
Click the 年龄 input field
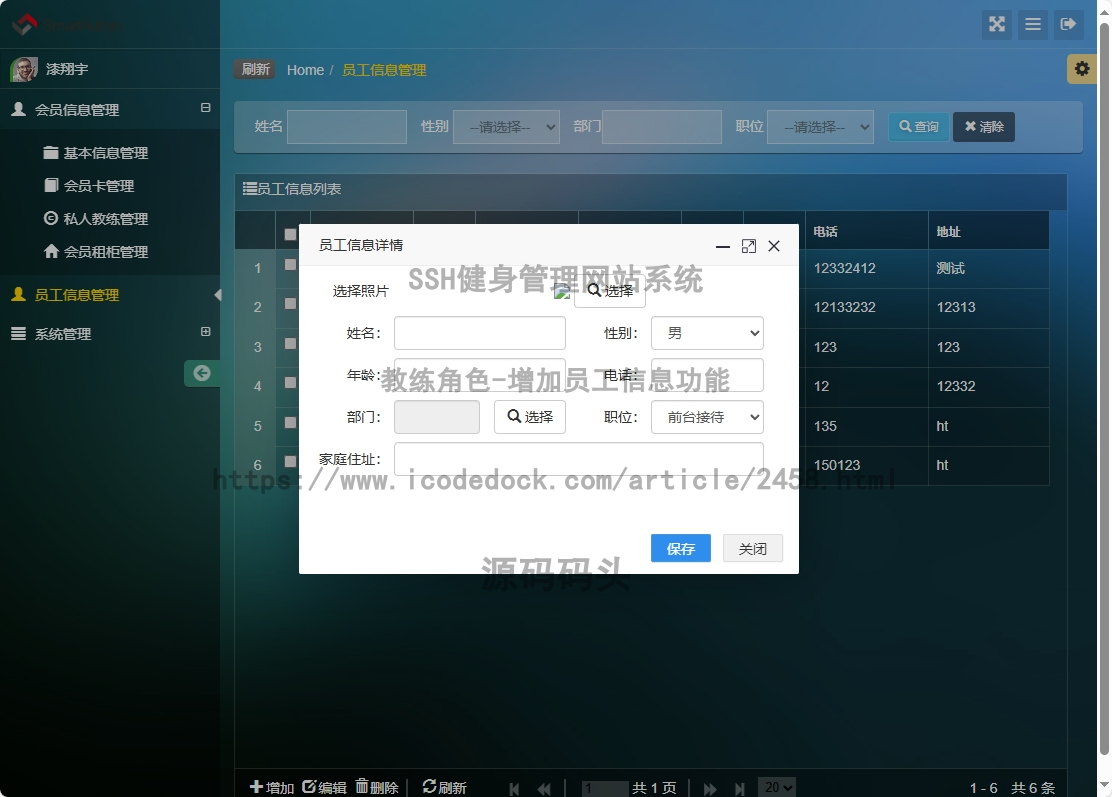tap(479, 375)
